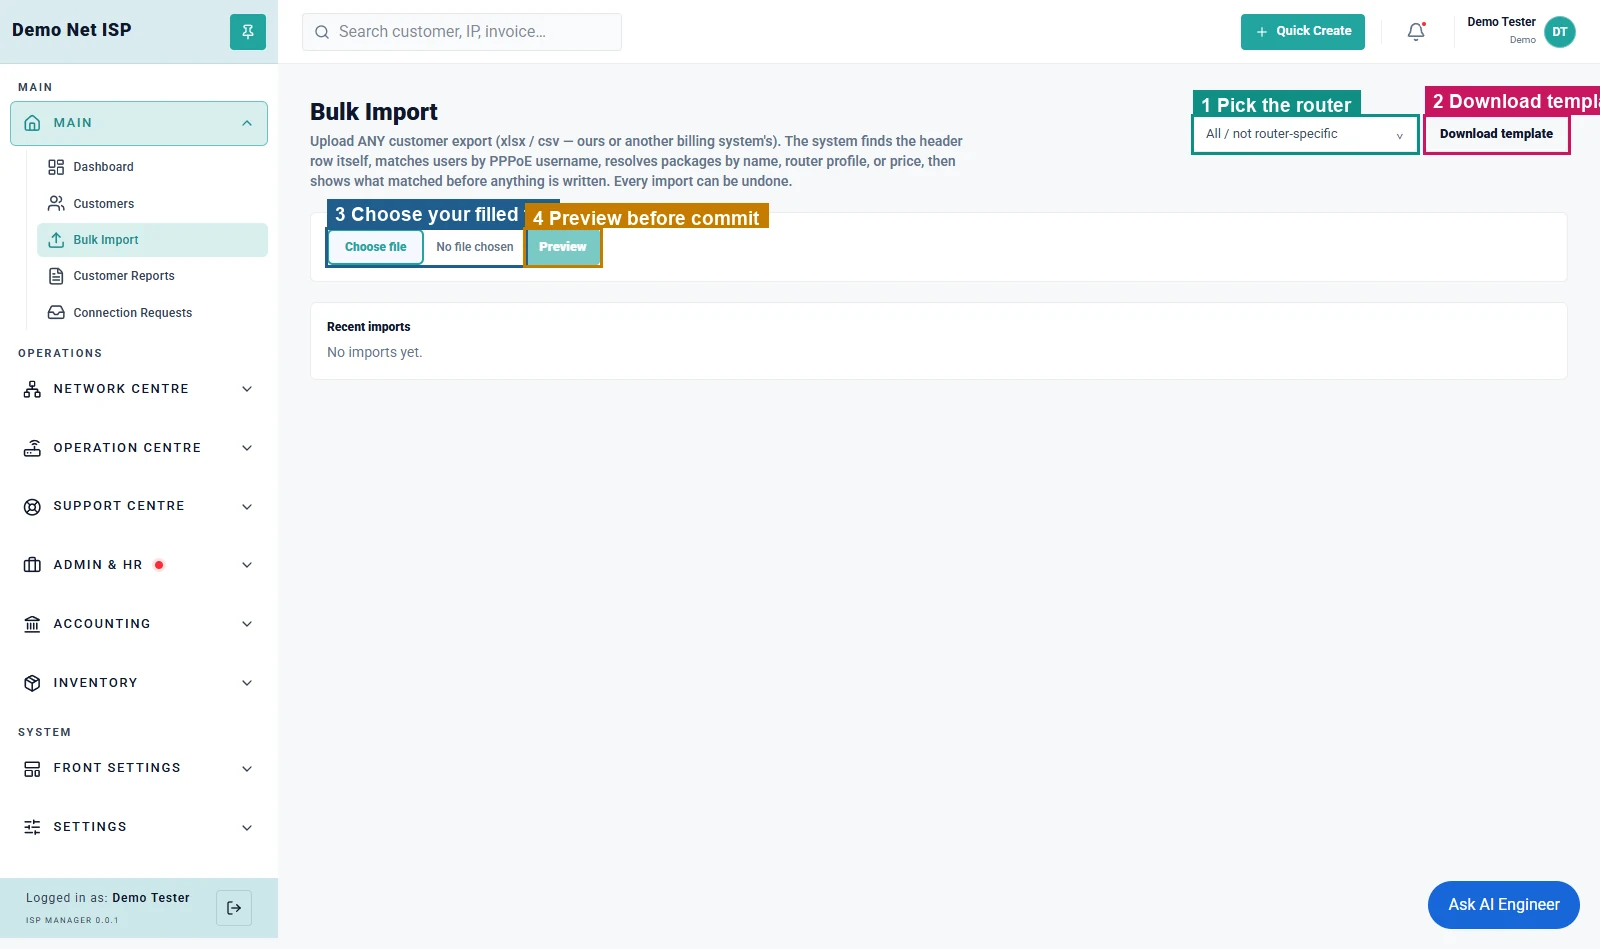This screenshot has width=1600, height=949.
Task: Click the search magnifier icon
Action: tap(322, 32)
